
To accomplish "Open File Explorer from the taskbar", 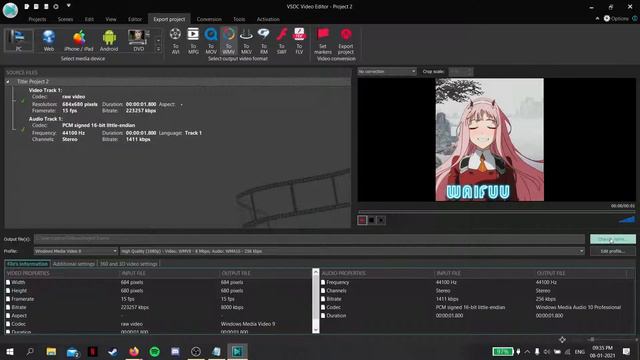I will click(51, 351).
